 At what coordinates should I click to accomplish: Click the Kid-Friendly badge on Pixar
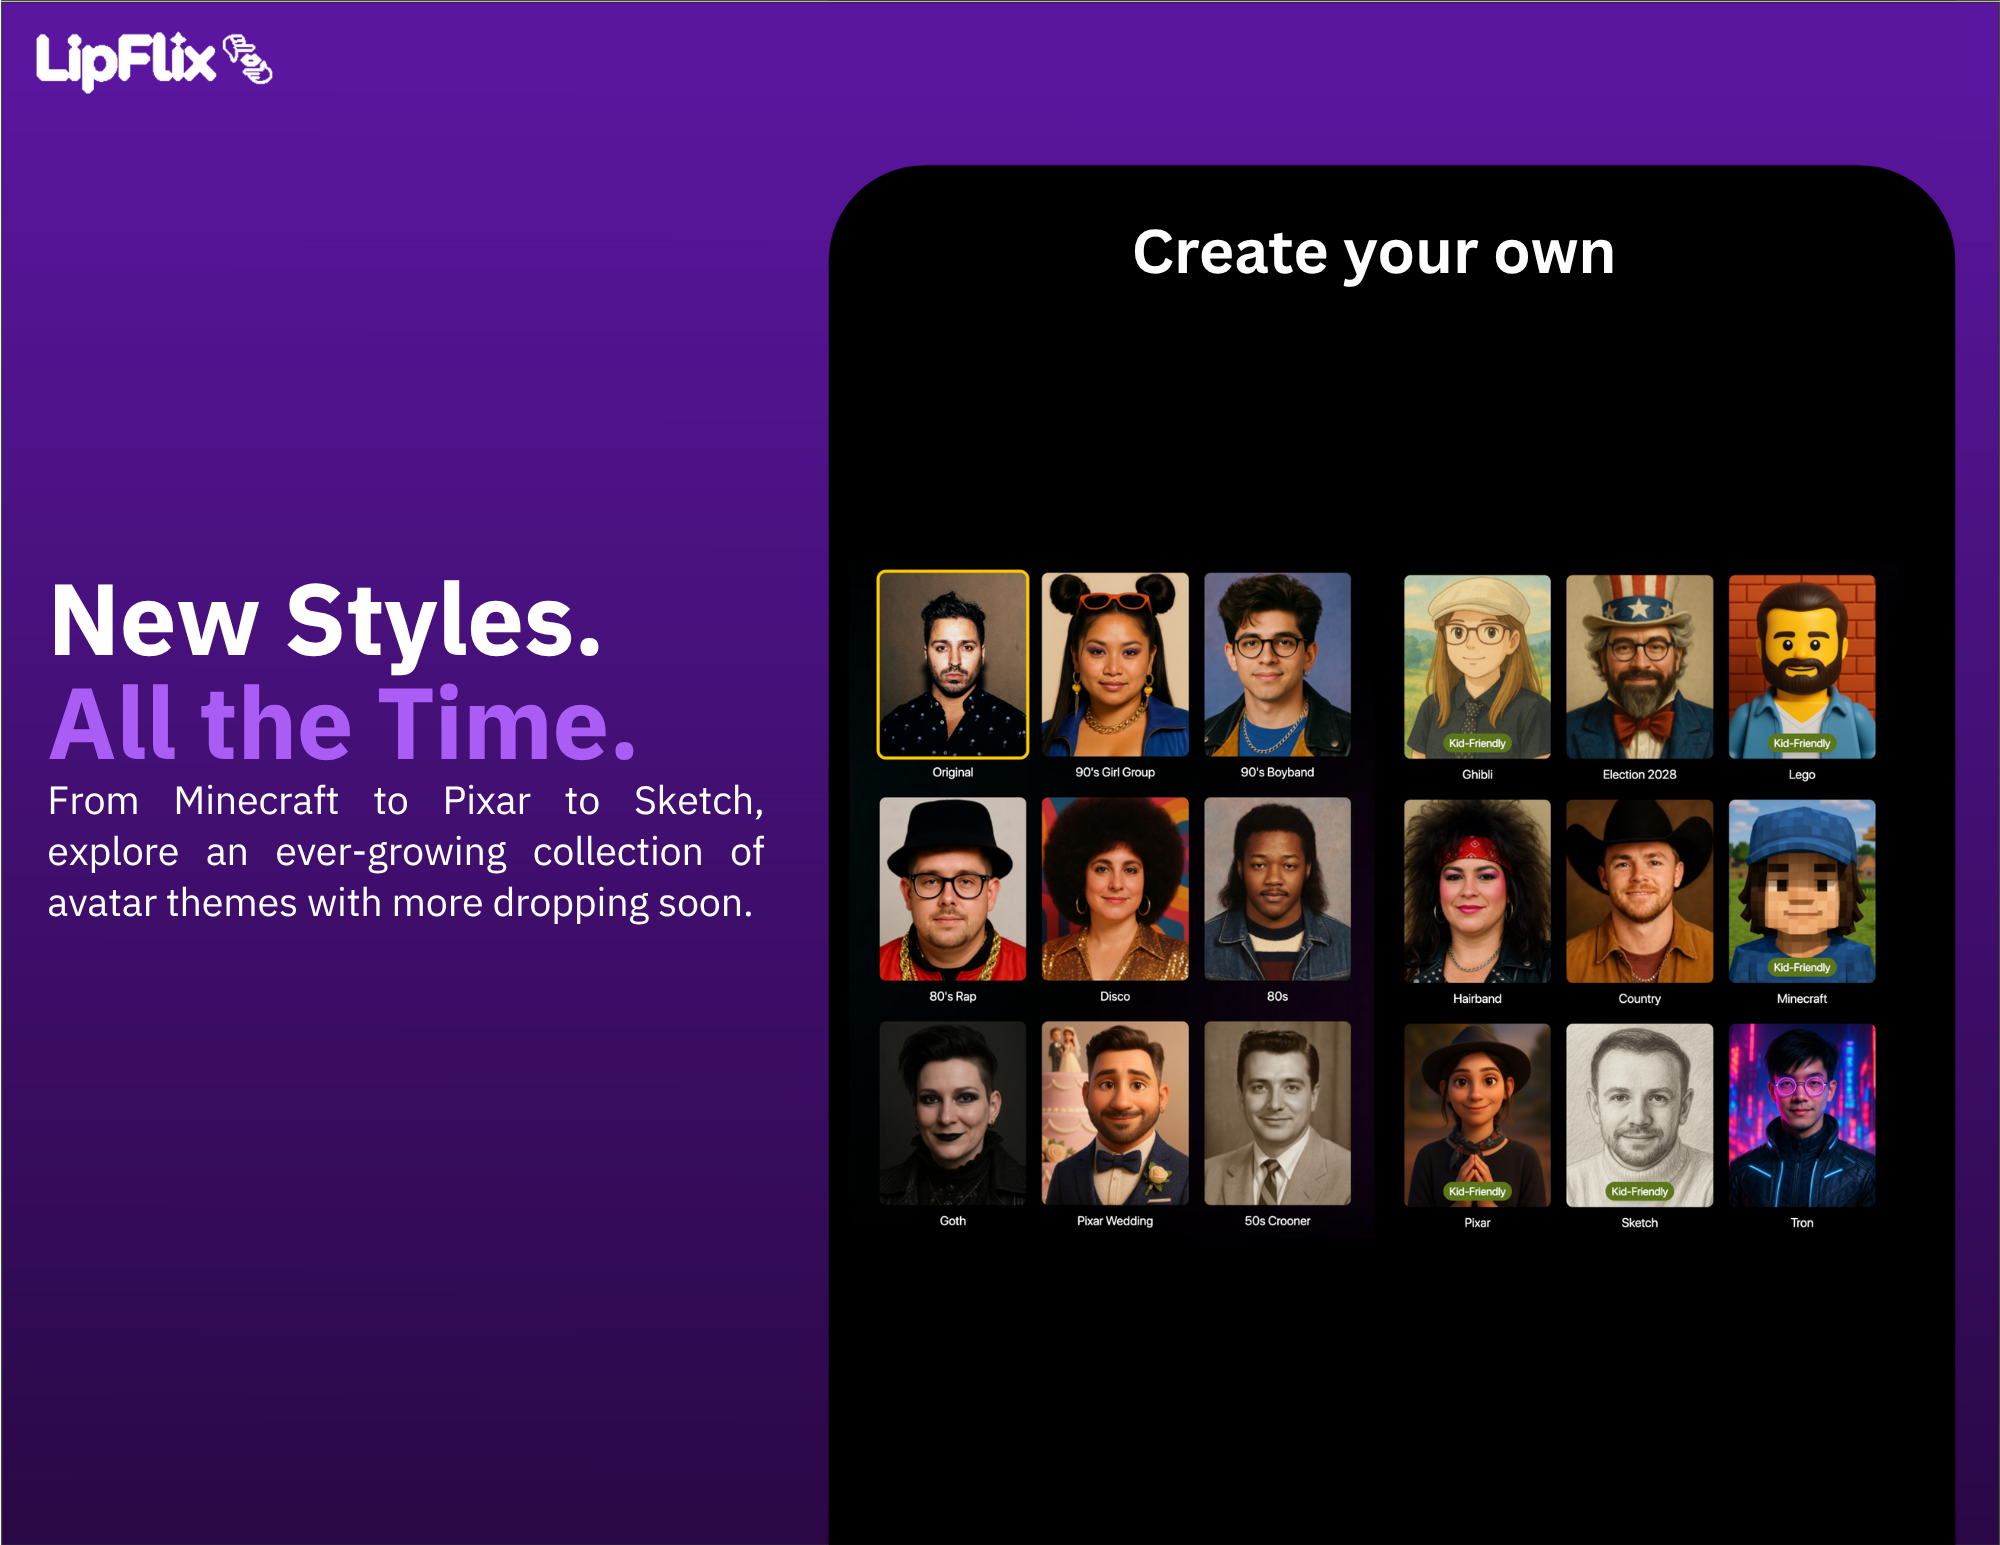[x=1477, y=1191]
